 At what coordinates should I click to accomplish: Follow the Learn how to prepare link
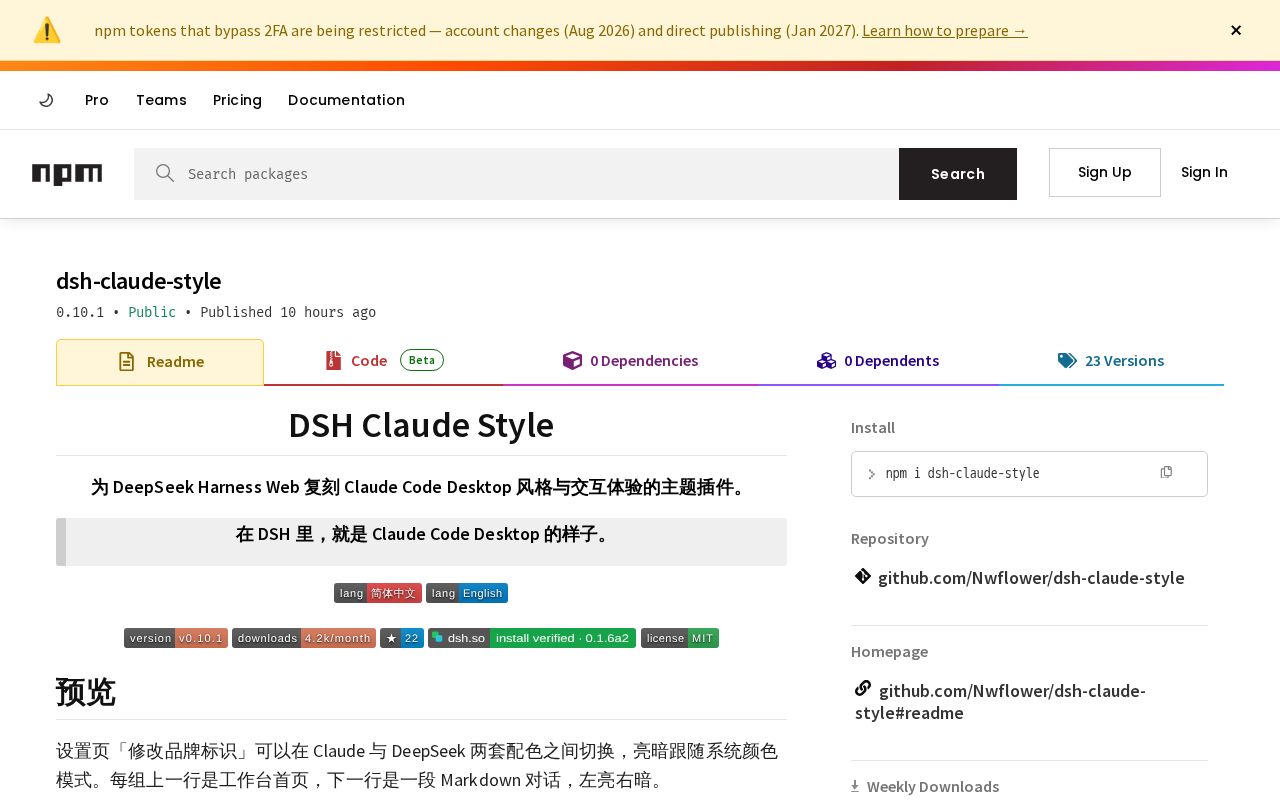945,30
